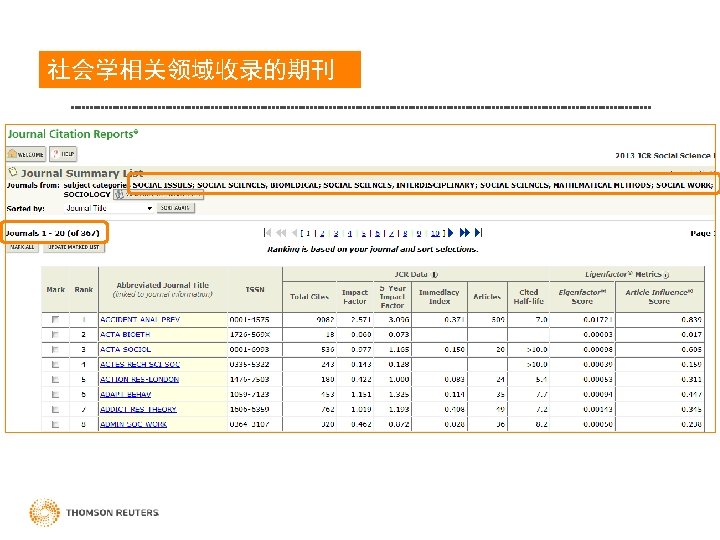Image resolution: width=720 pixels, height=540 pixels.
Task: Mark the ACTES RECH SCI SOC checkbox
Action: [56, 365]
